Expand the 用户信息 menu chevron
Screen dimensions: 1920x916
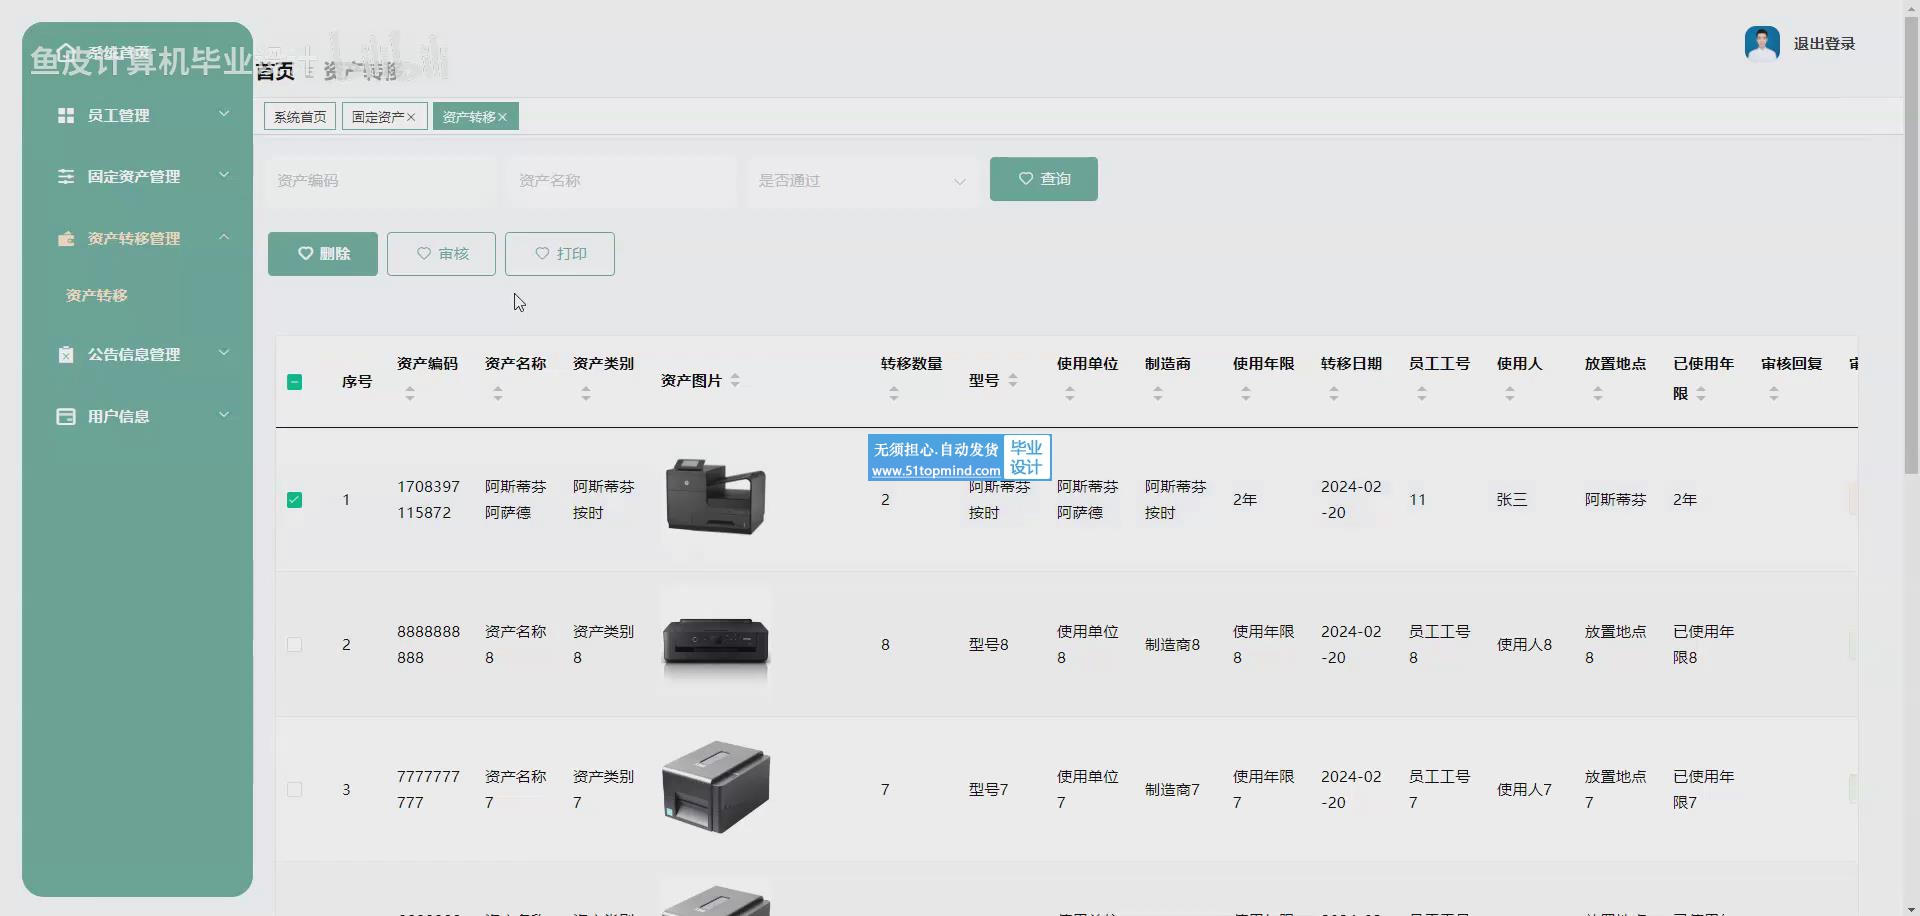tap(224, 415)
